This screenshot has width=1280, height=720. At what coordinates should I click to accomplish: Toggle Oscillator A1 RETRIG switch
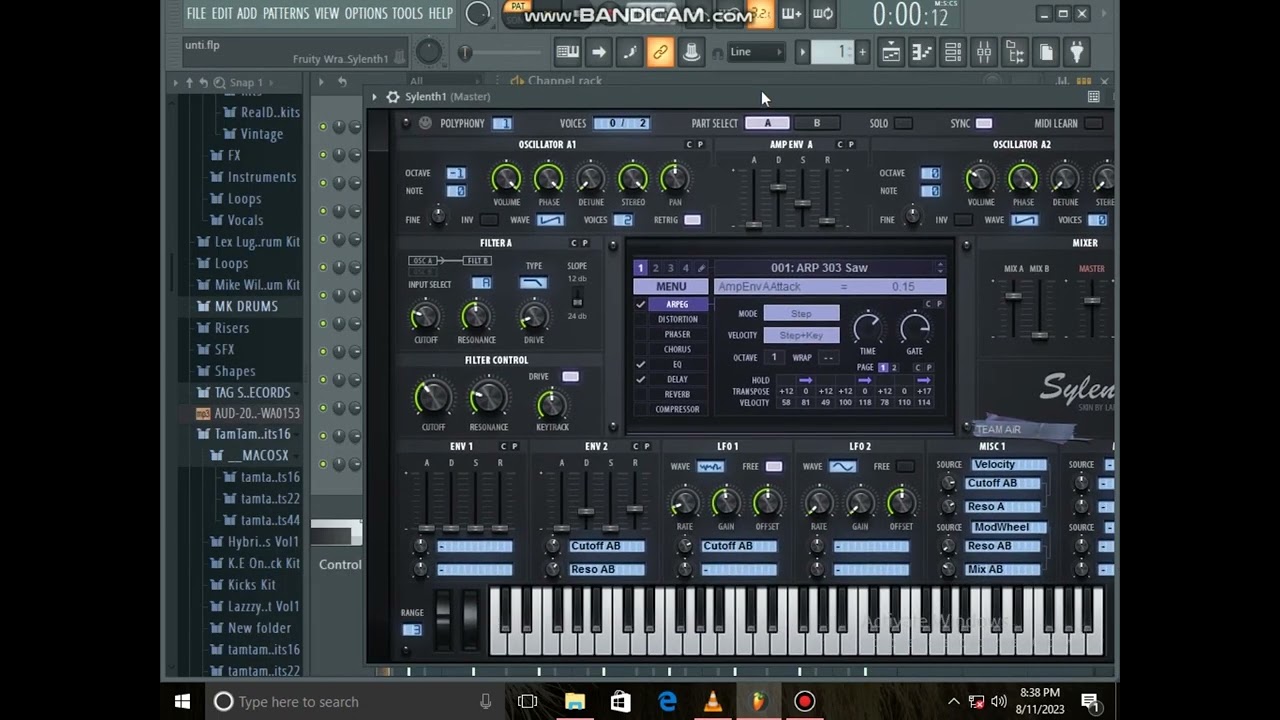click(692, 220)
